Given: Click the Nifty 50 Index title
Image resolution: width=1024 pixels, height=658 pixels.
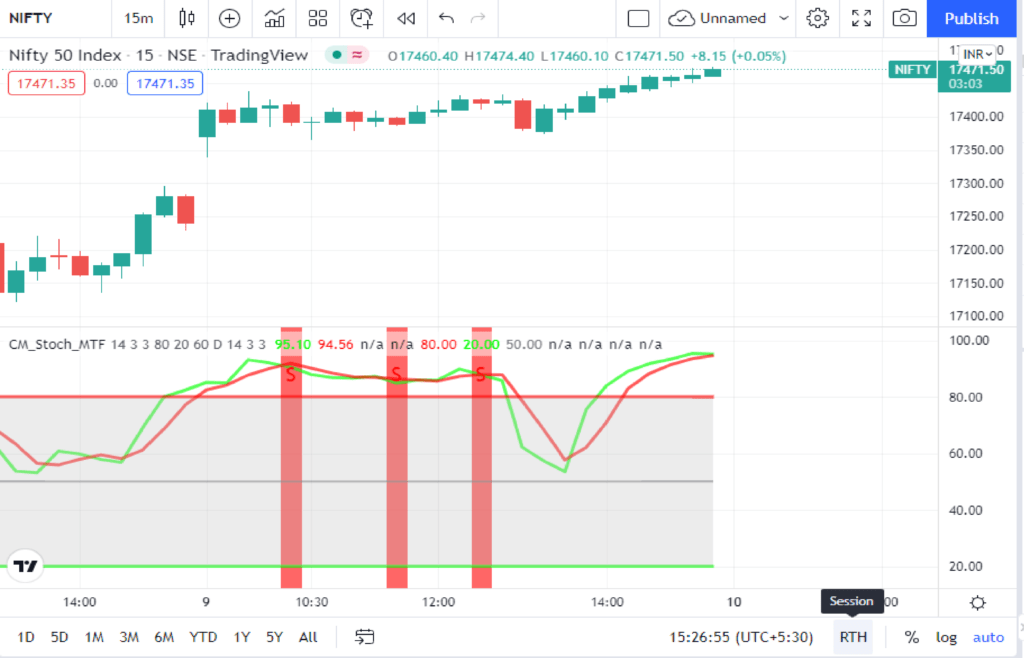Looking at the screenshot, I should point(65,55).
